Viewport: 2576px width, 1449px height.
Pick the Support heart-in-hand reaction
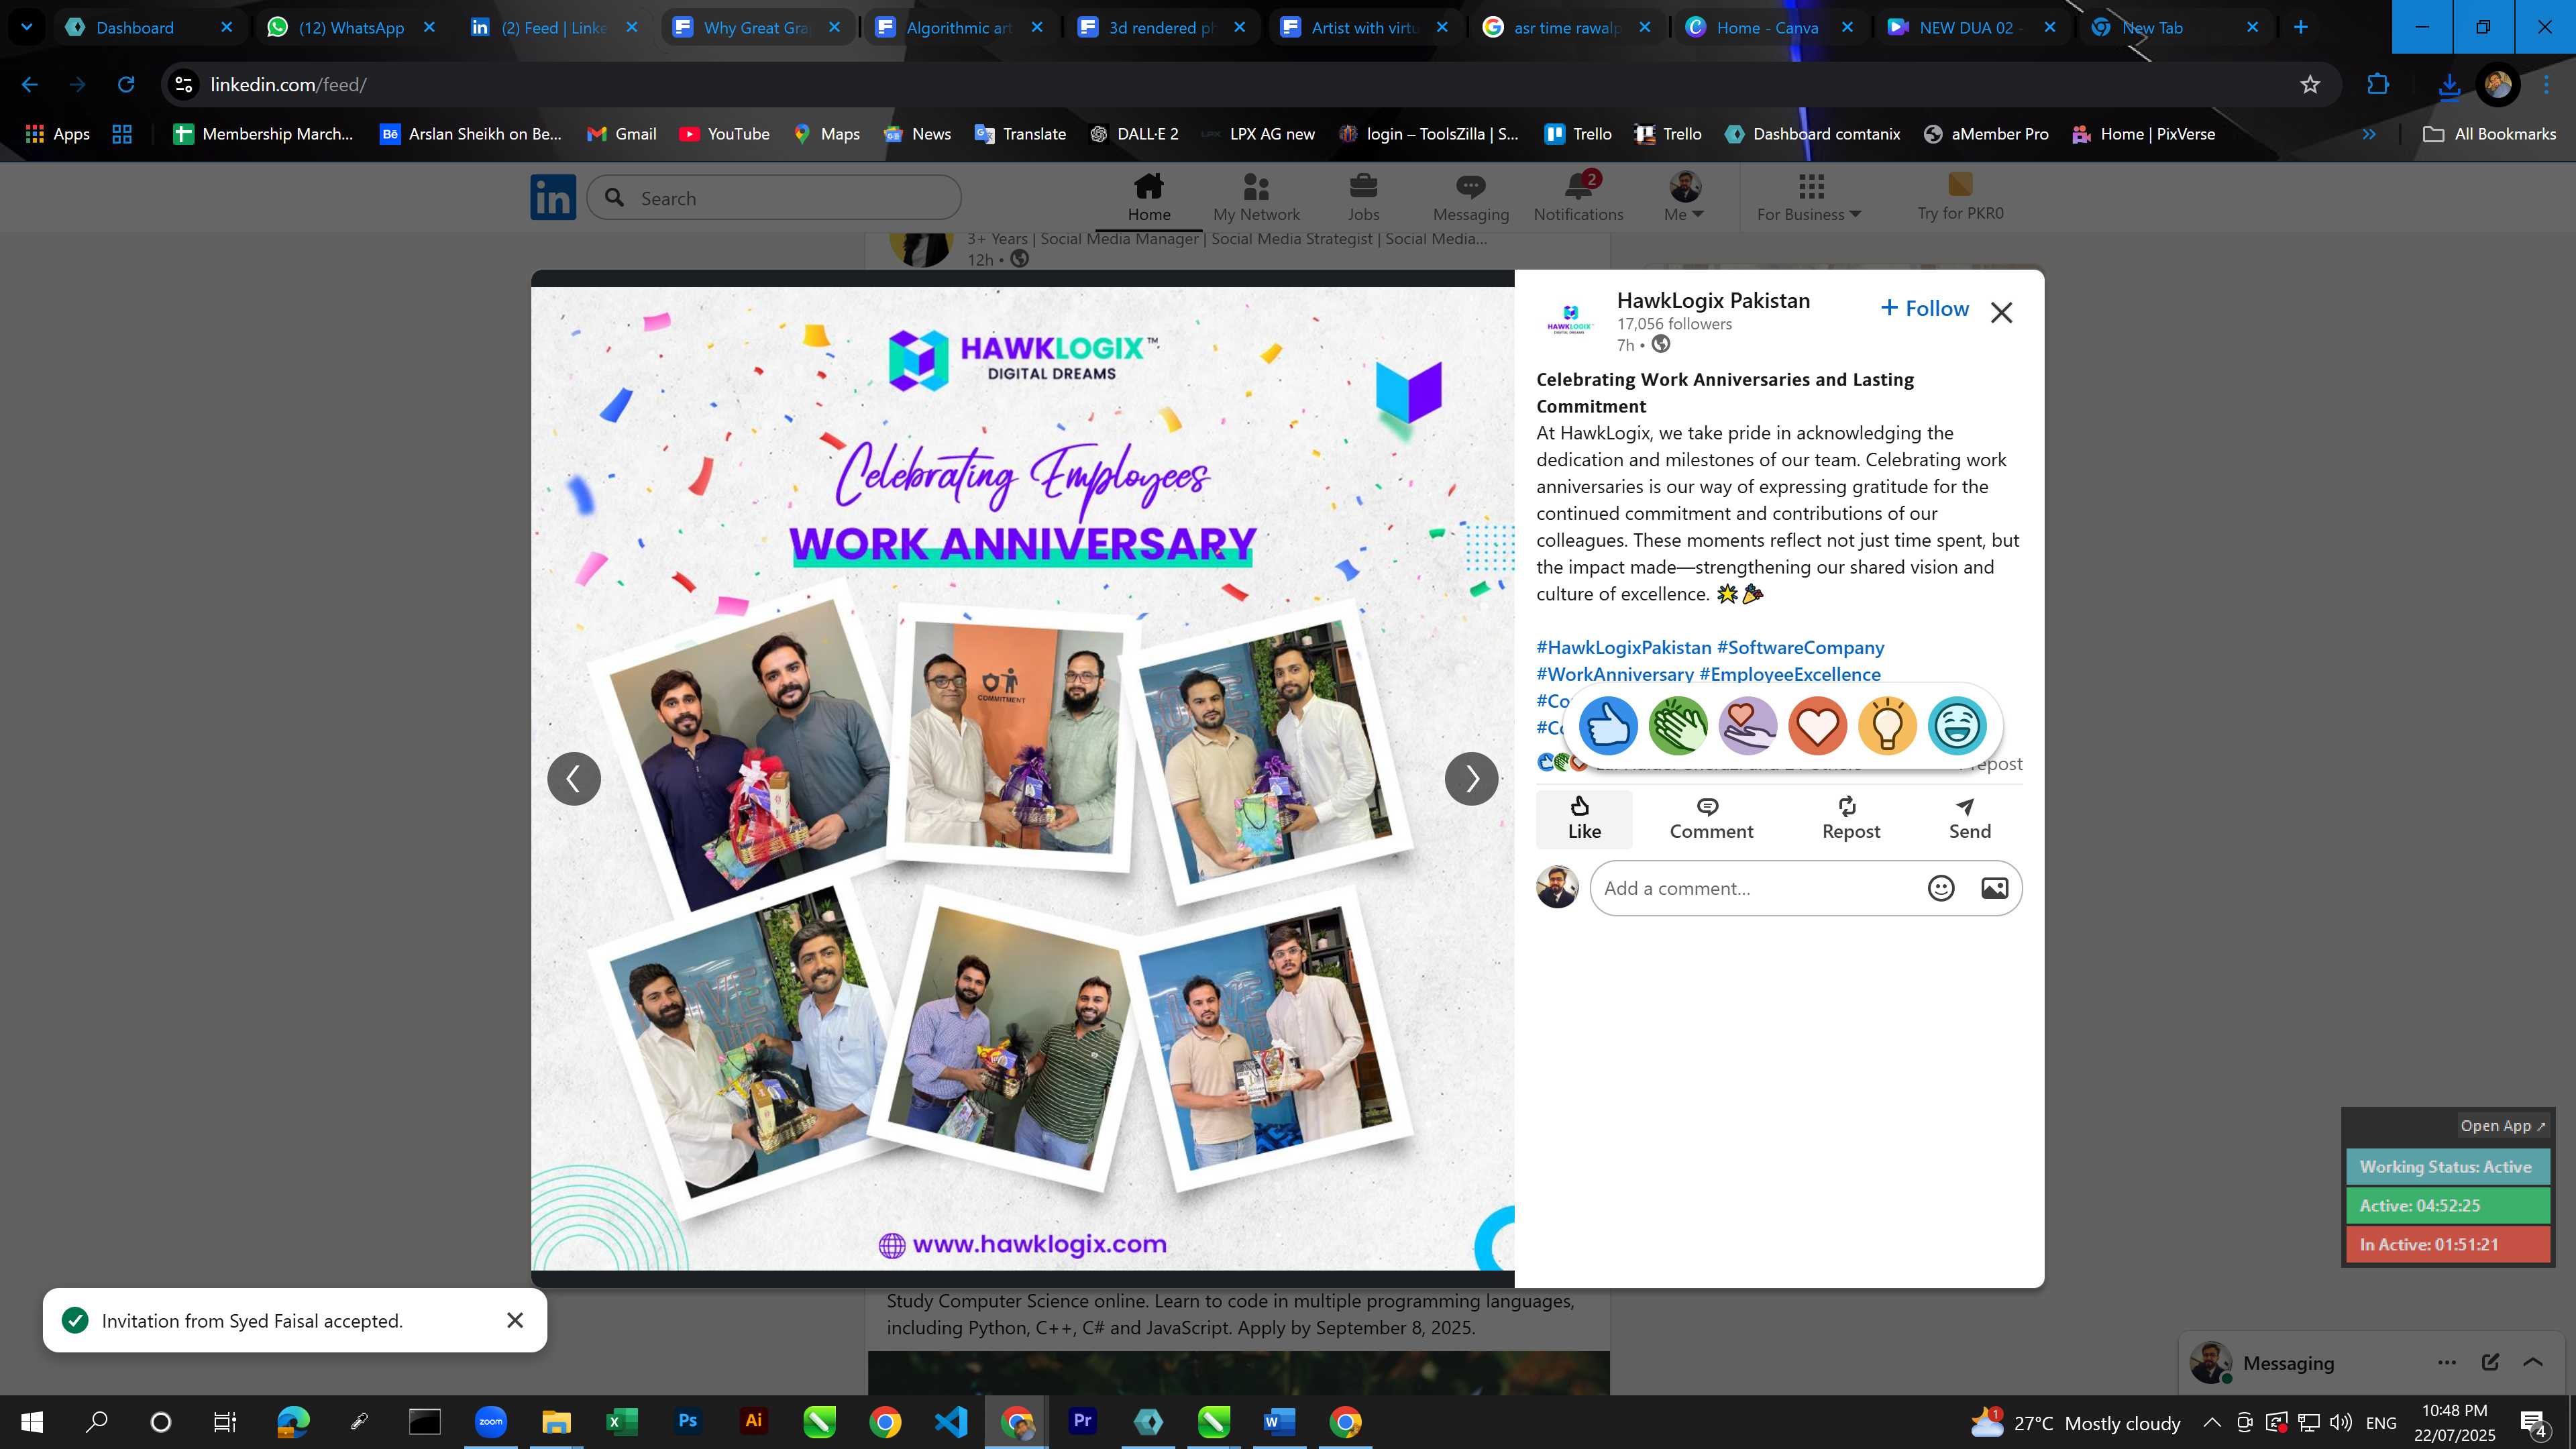coord(1748,725)
